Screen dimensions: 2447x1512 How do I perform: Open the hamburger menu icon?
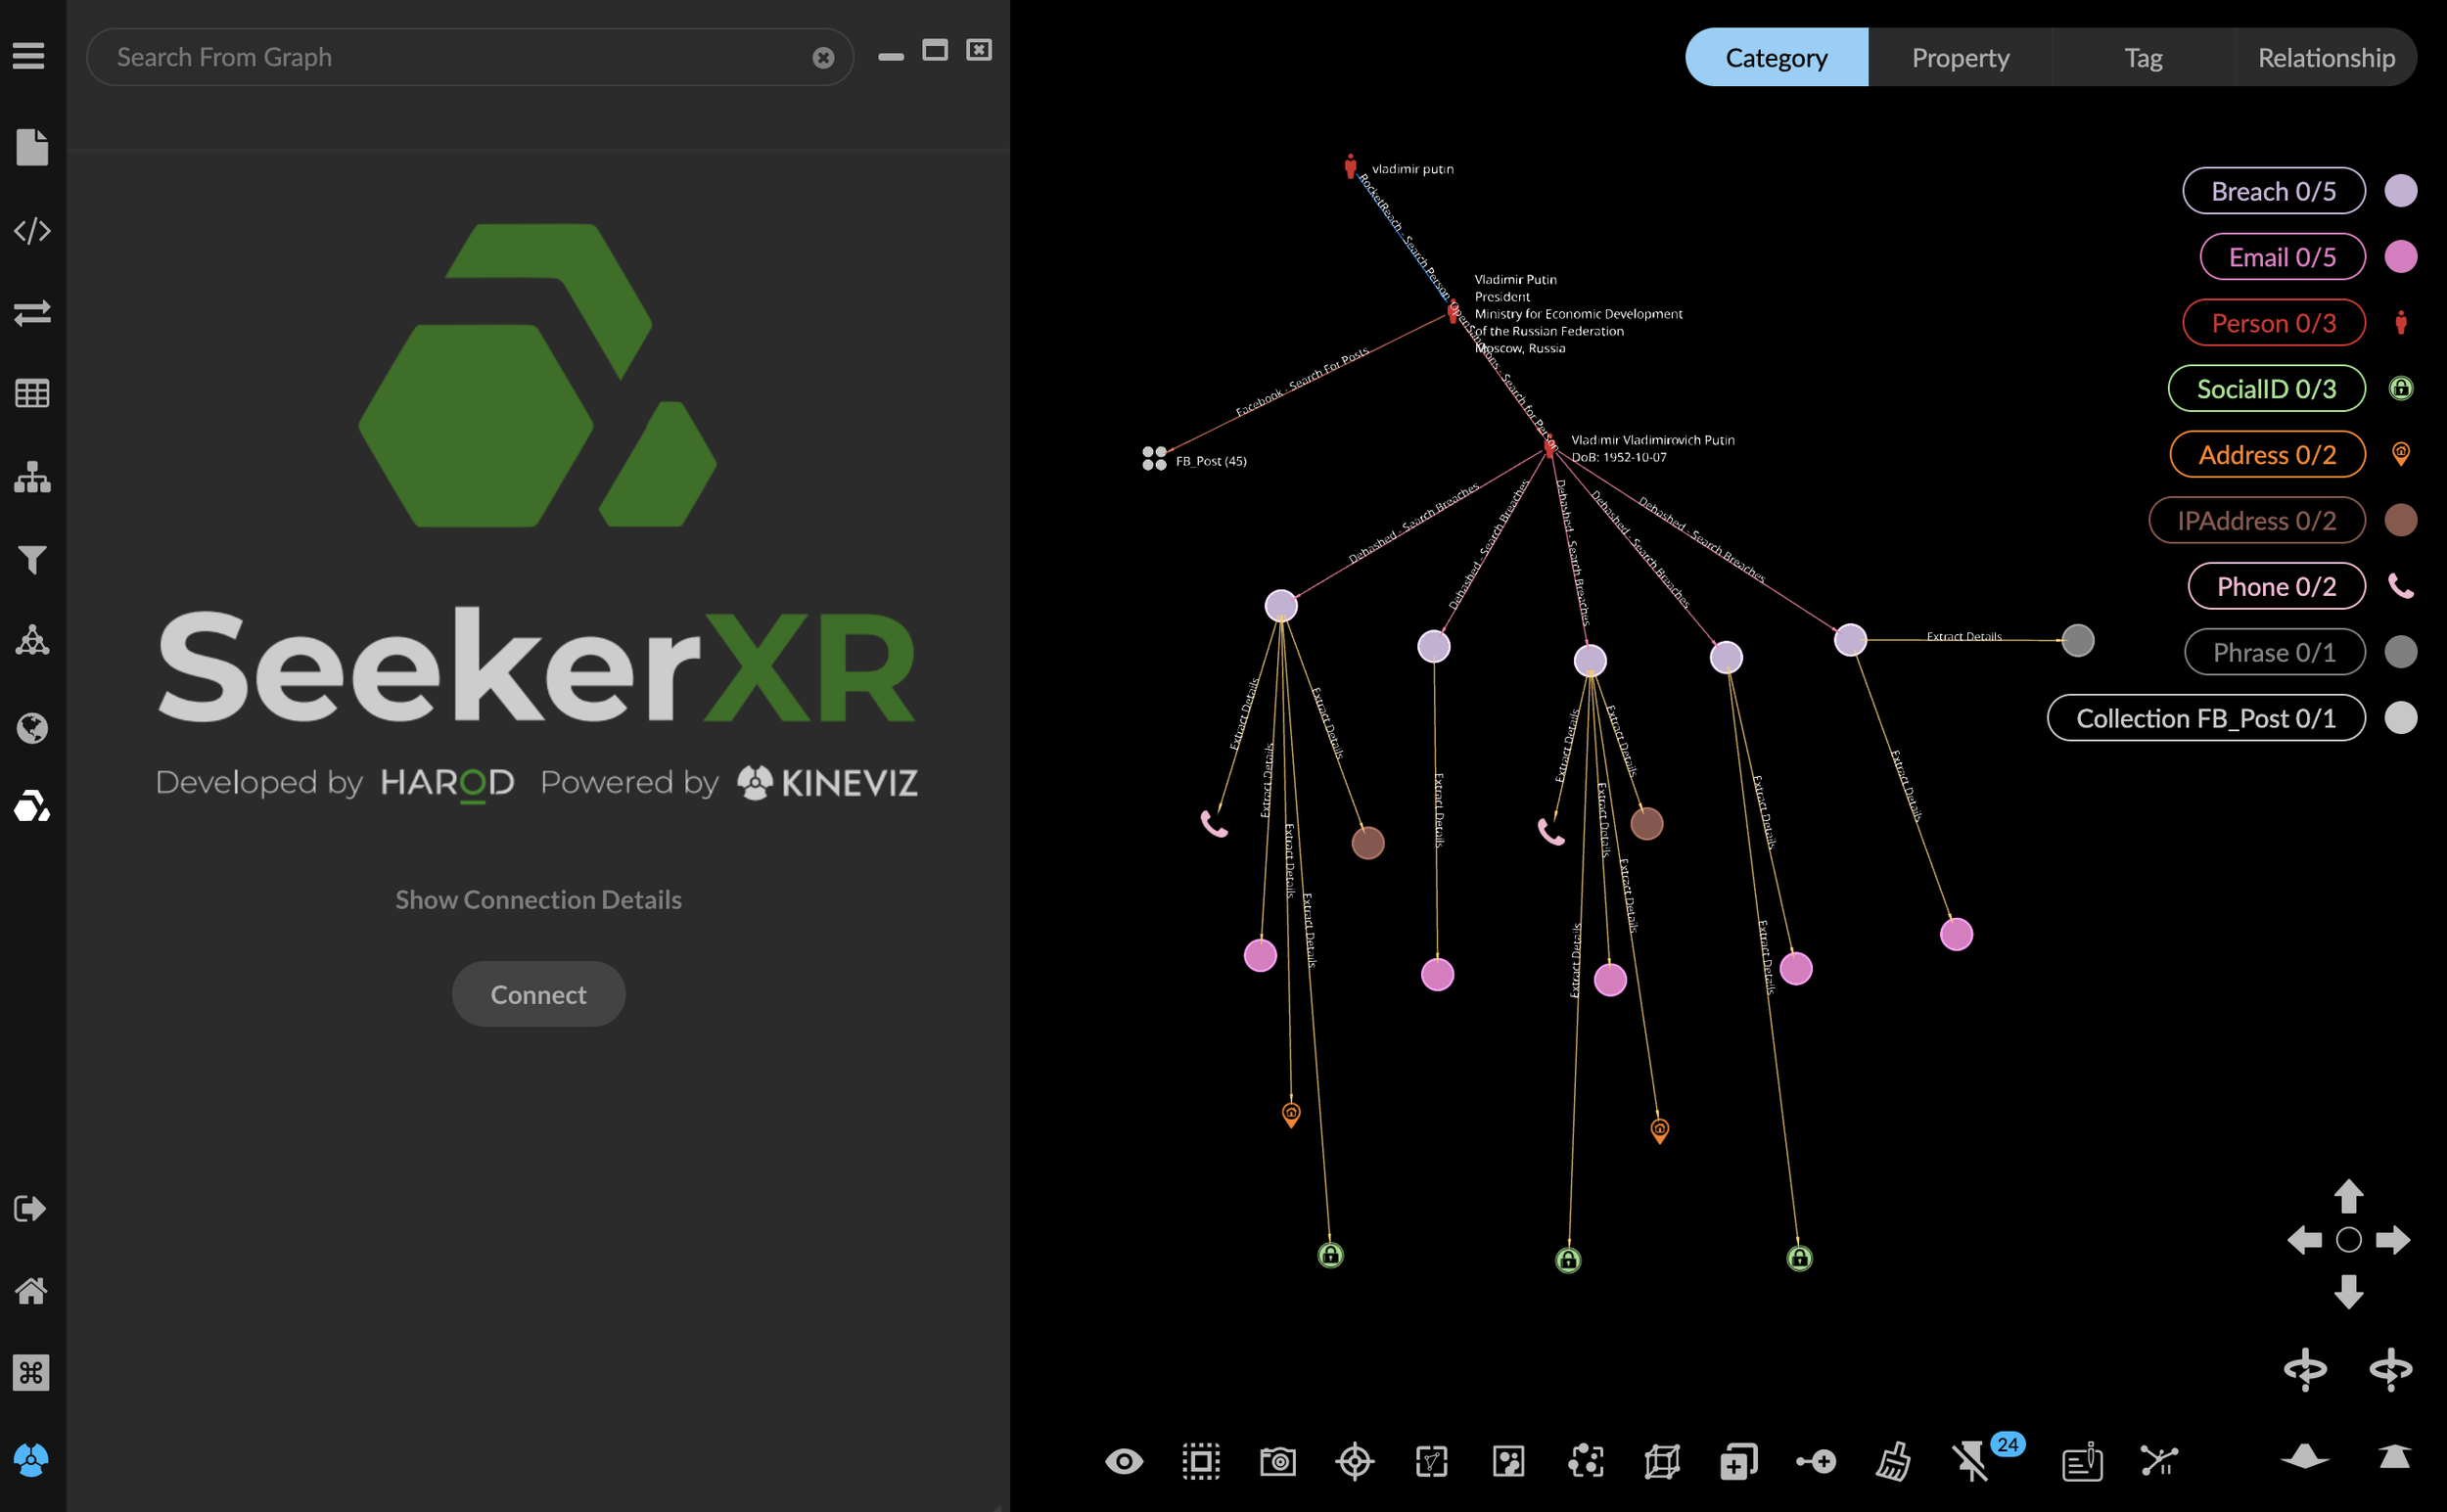click(28, 56)
